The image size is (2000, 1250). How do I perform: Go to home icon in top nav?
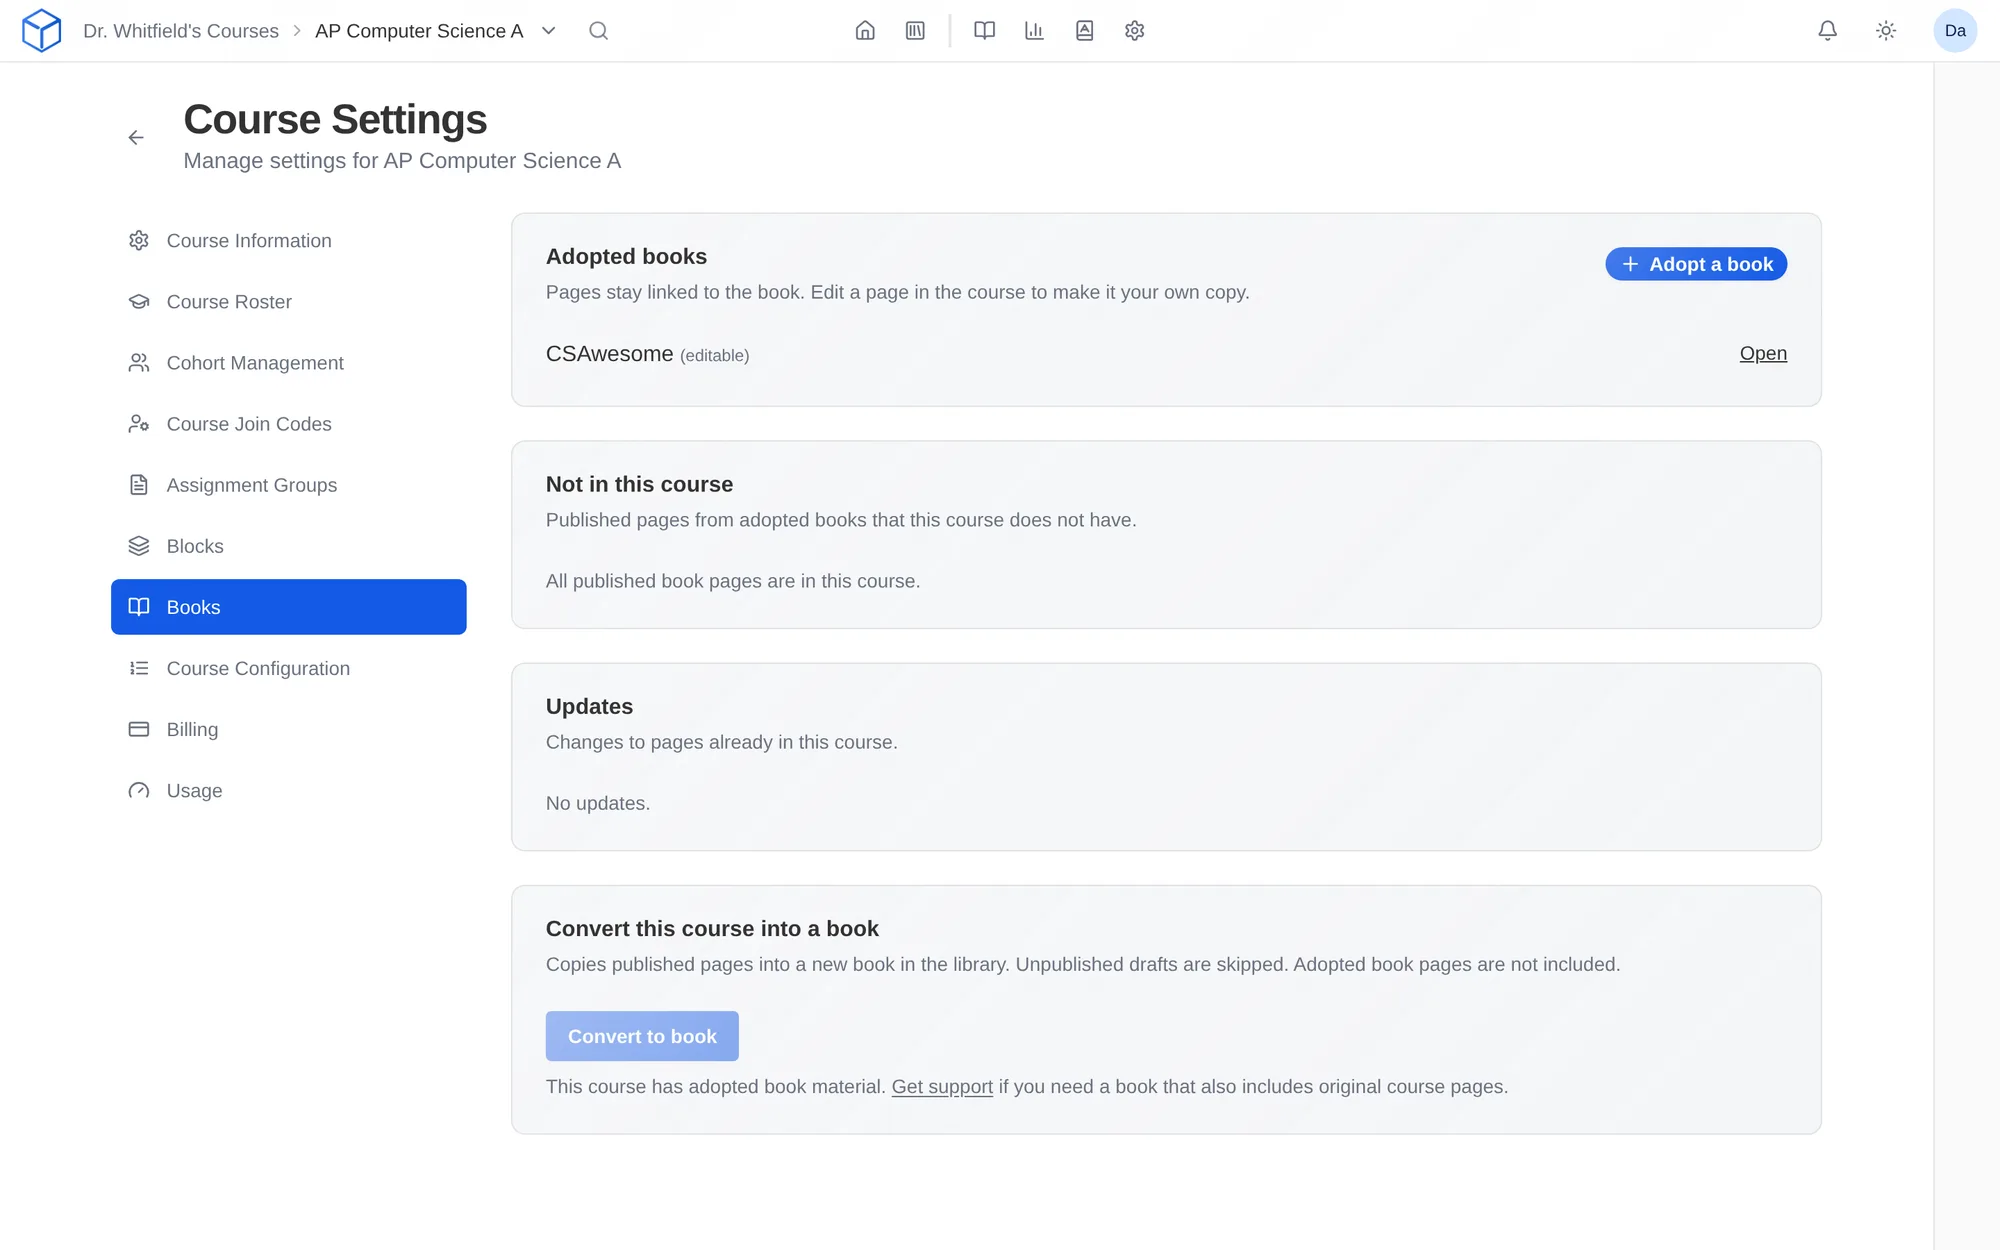coord(865,31)
